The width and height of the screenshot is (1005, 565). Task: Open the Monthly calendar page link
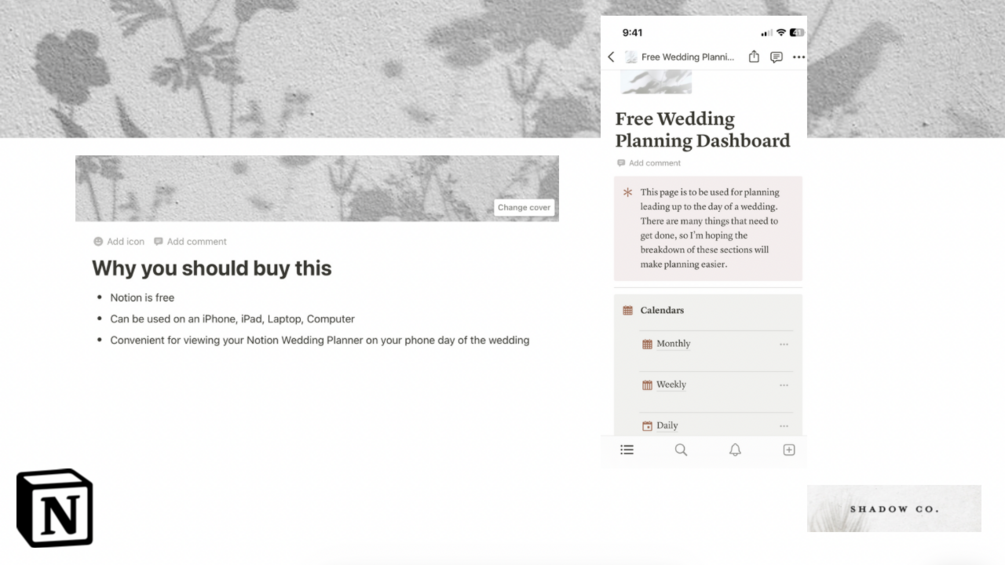[x=673, y=343]
